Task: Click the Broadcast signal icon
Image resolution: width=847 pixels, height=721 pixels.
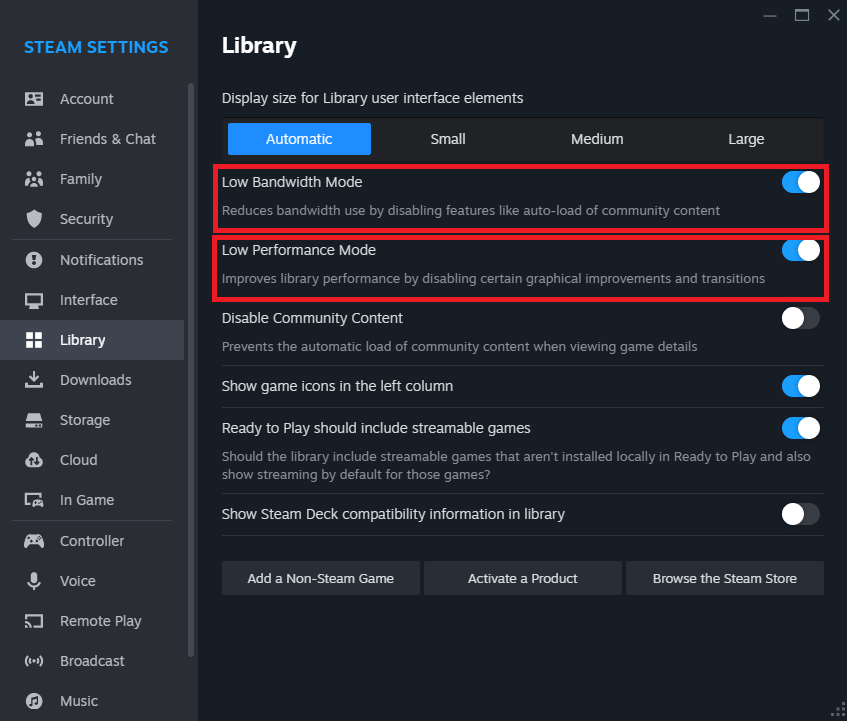Action: (34, 661)
